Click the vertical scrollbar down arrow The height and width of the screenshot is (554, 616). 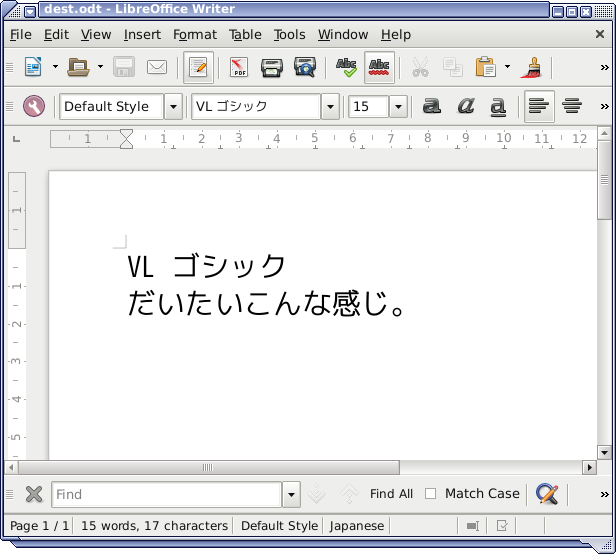pyautogui.click(x=604, y=452)
